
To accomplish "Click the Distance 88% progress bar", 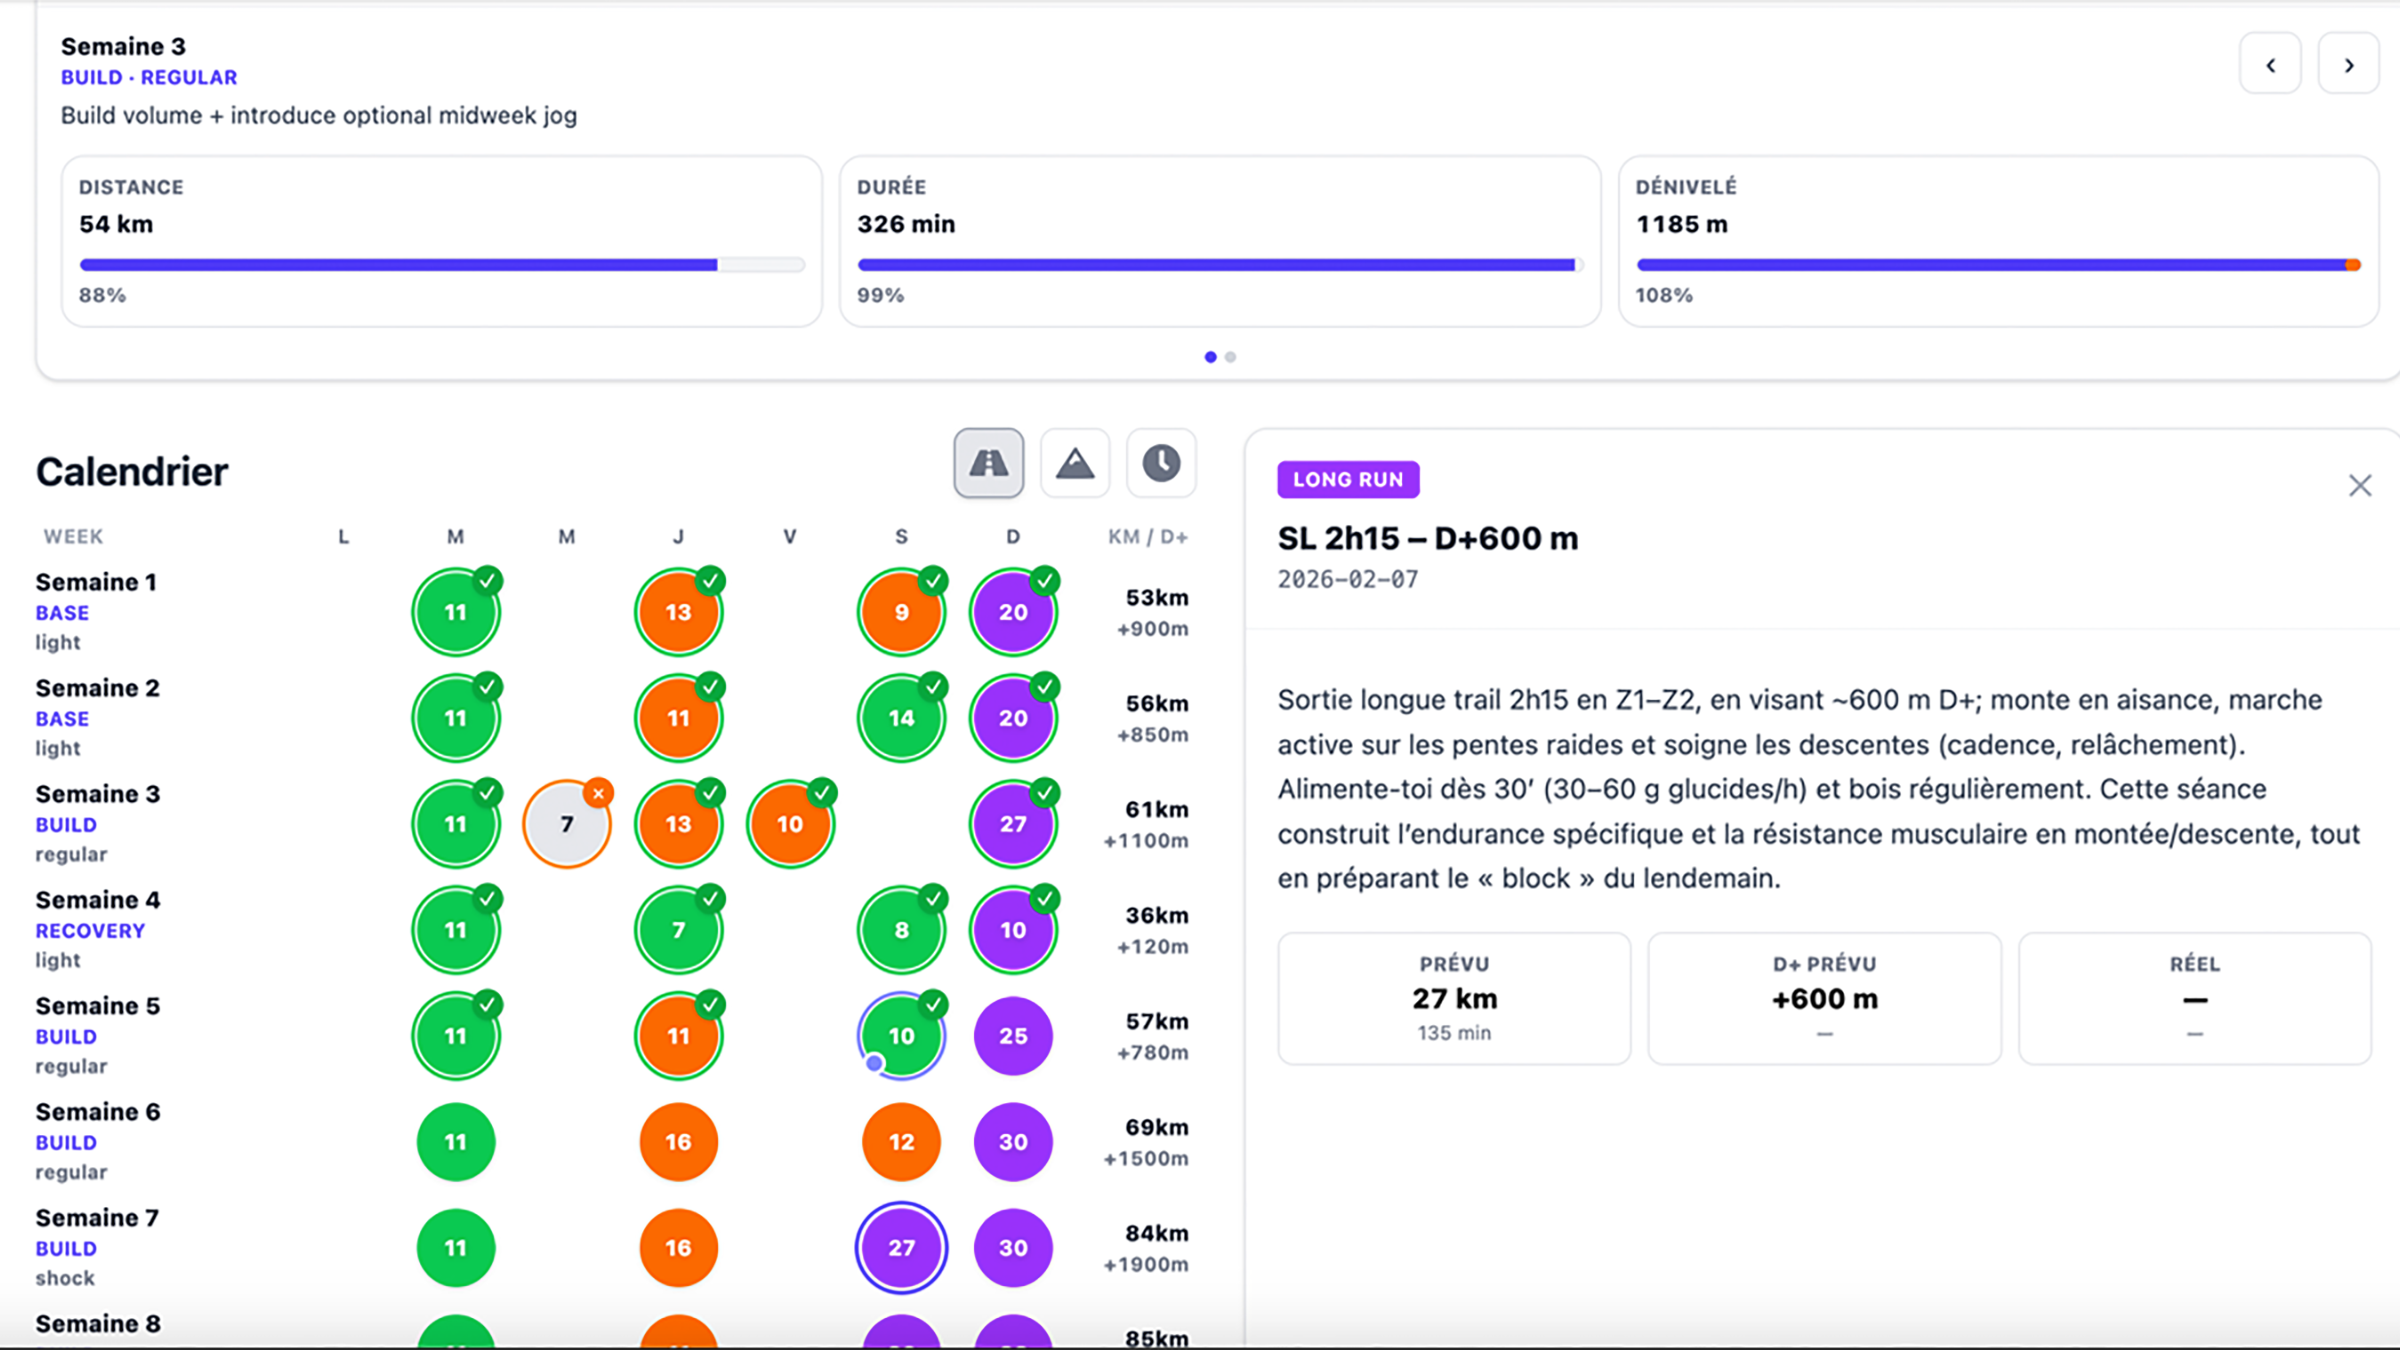I will pyautogui.click(x=442, y=265).
